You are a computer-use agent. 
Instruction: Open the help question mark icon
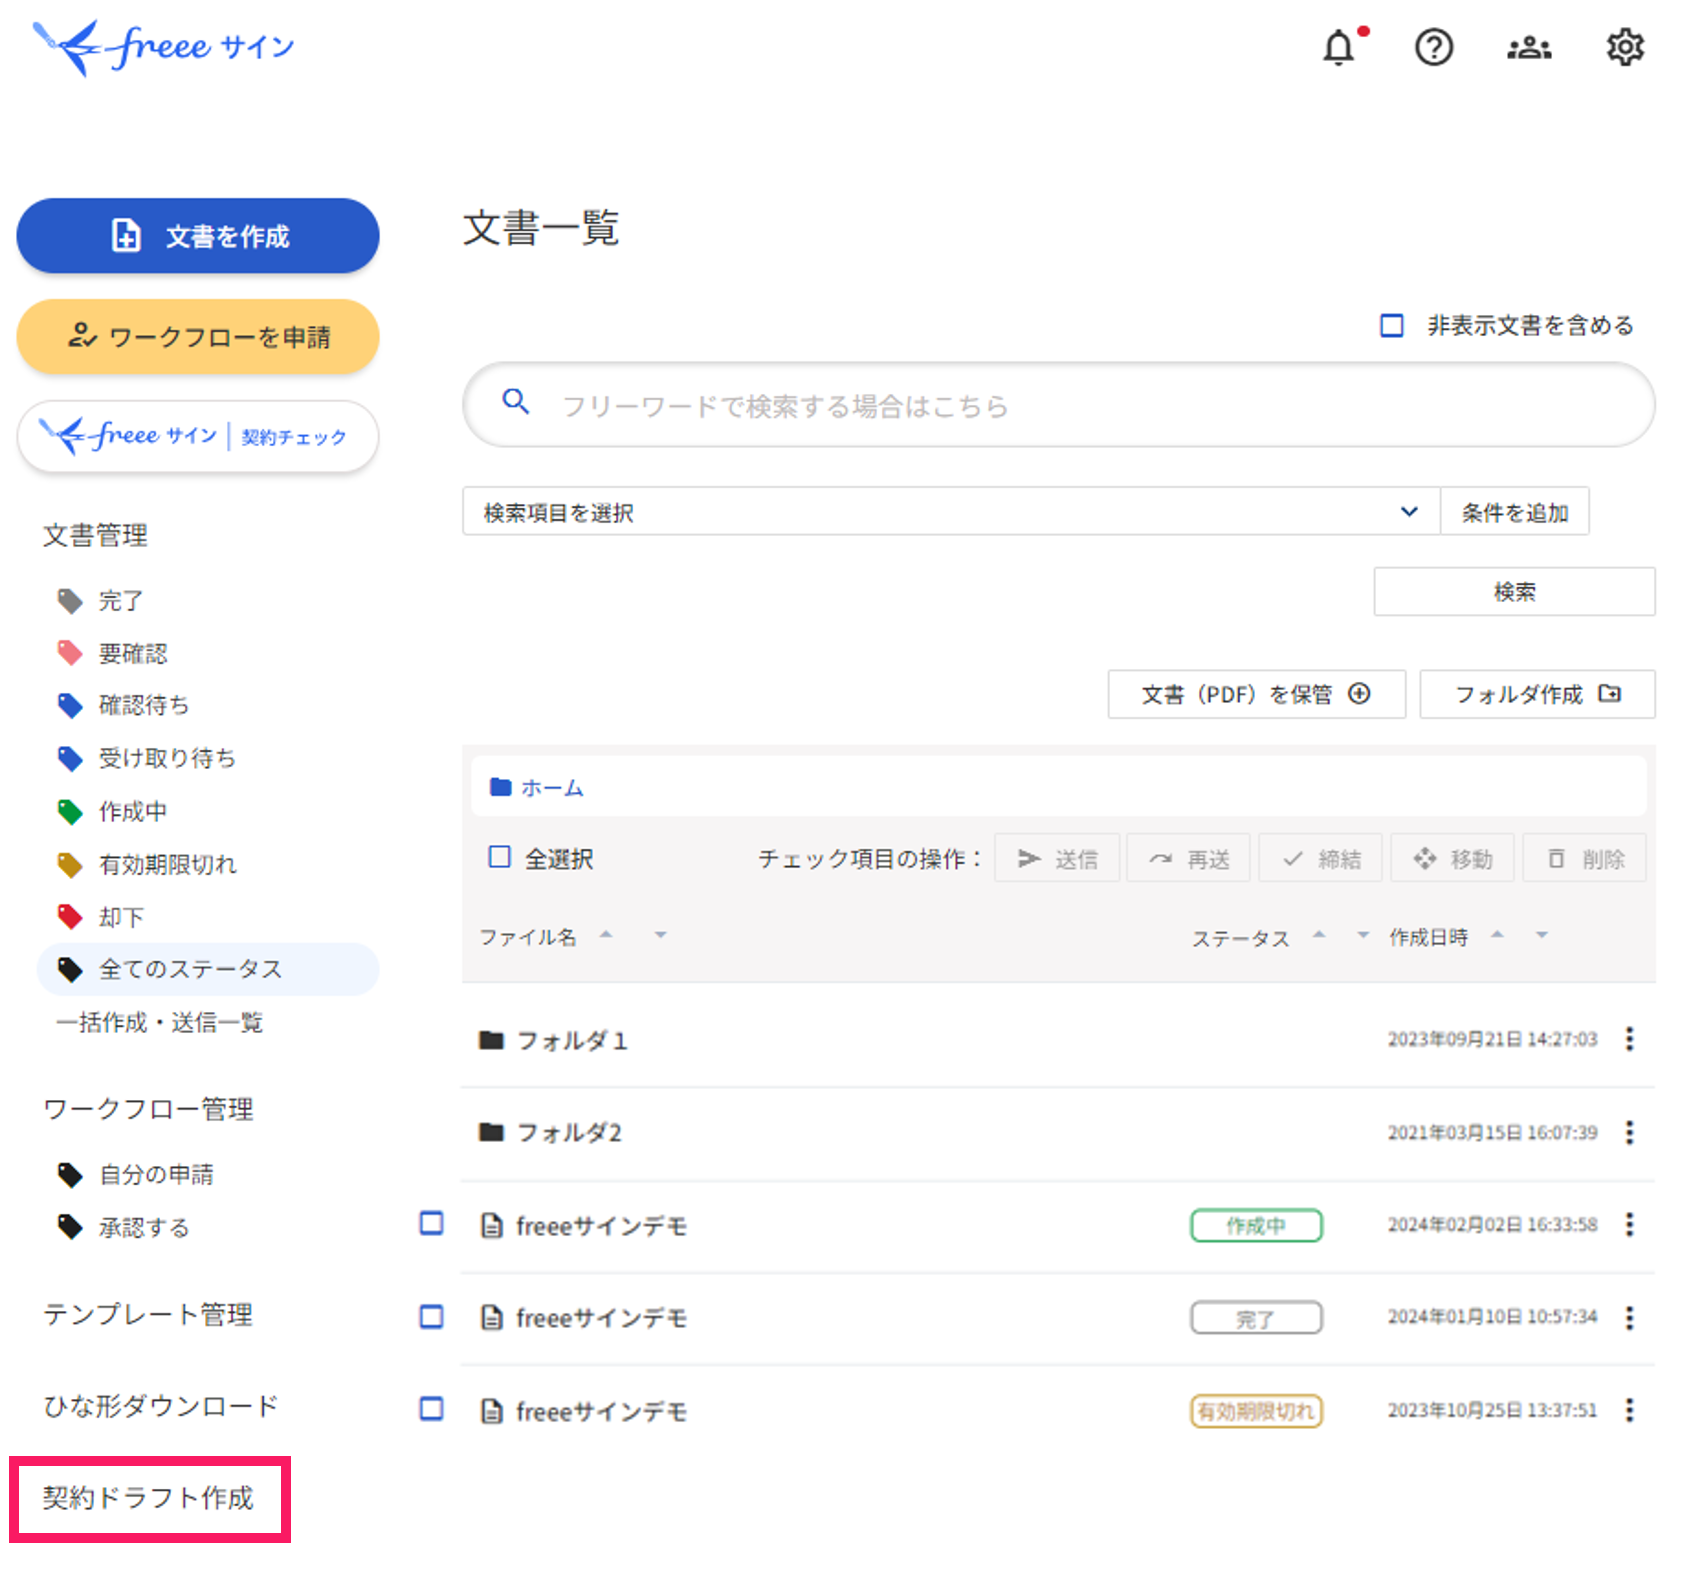point(1433,47)
